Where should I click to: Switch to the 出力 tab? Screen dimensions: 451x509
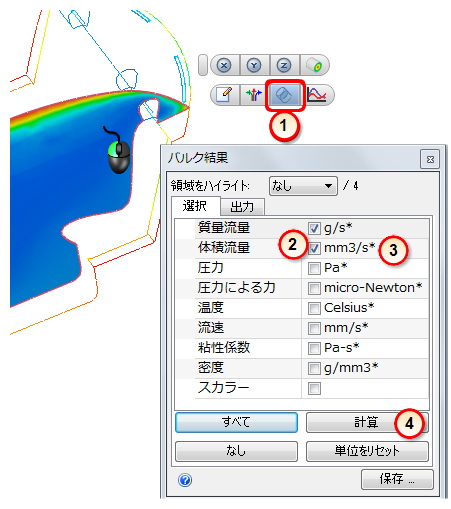(x=242, y=207)
